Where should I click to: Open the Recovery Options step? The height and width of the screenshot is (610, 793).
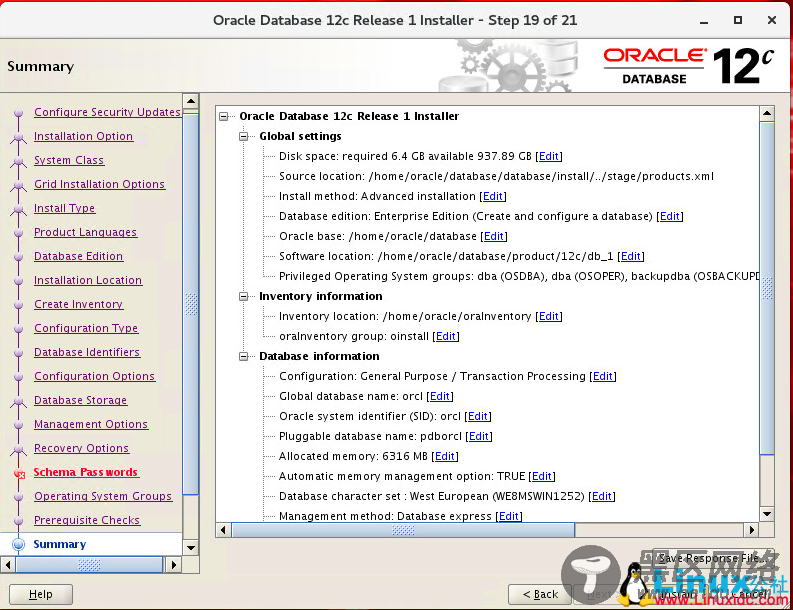(81, 448)
